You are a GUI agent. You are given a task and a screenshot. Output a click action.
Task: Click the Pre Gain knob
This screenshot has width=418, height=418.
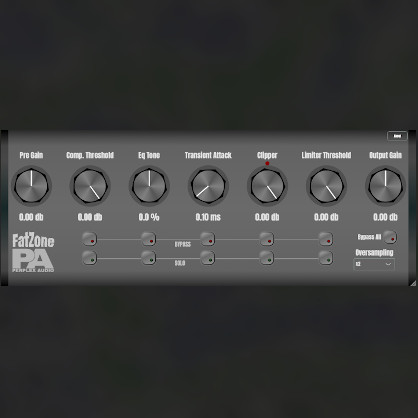click(x=31, y=186)
